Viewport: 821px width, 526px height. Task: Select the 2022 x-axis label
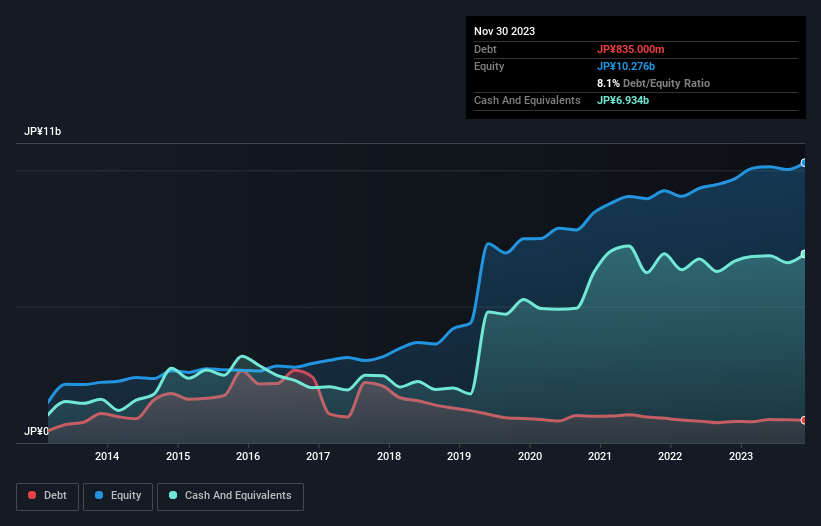coord(670,456)
